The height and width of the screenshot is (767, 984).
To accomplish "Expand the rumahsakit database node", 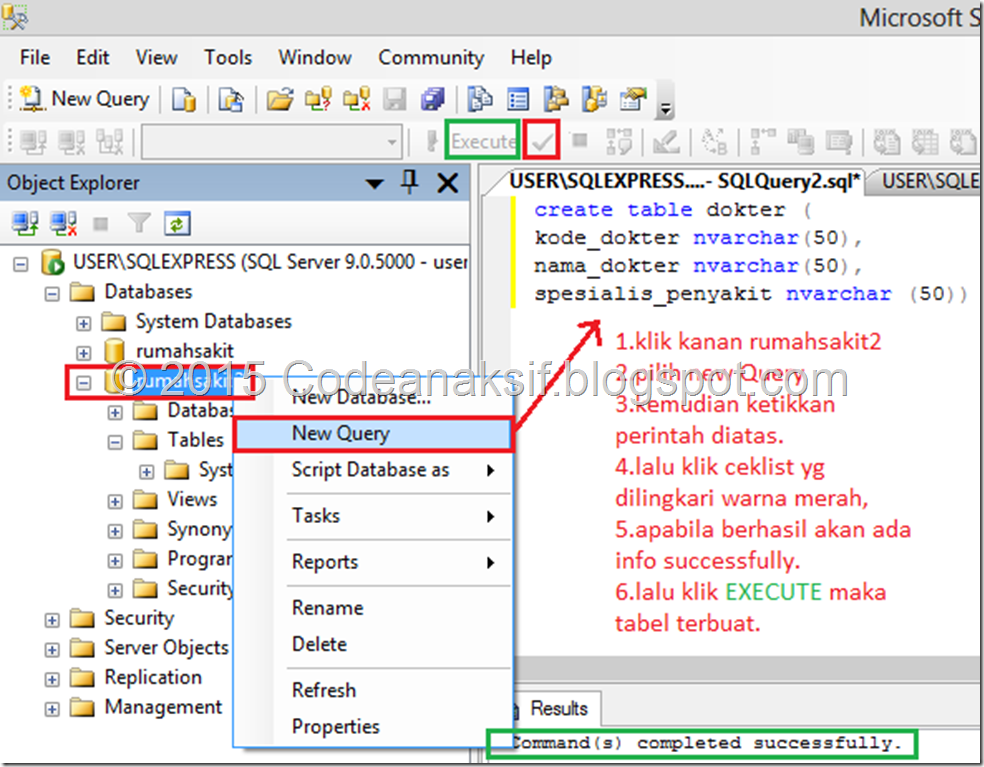I will 83,353.
